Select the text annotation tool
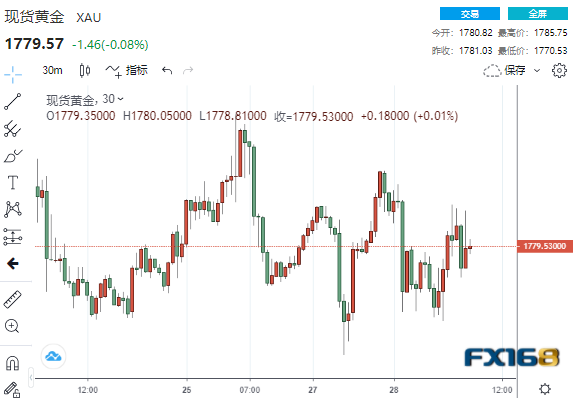The image size is (573, 399). coord(13,182)
